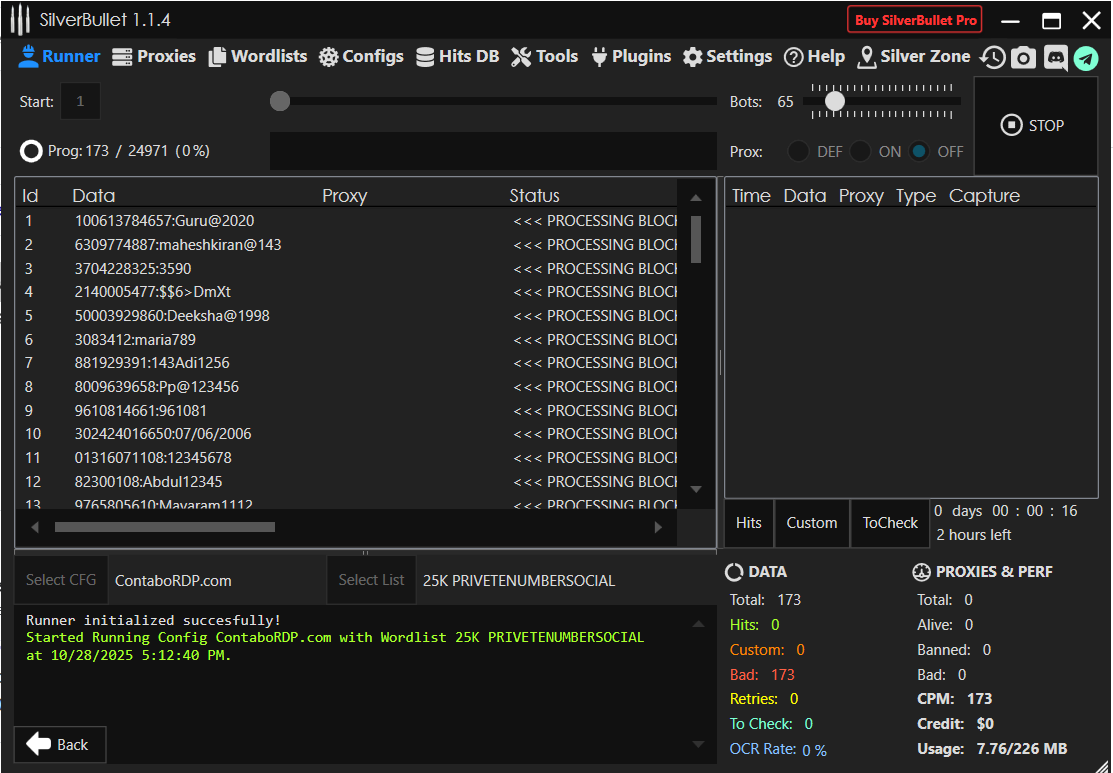1113x773 pixels.
Task: Set proxy mode to DEF
Action: pos(798,151)
